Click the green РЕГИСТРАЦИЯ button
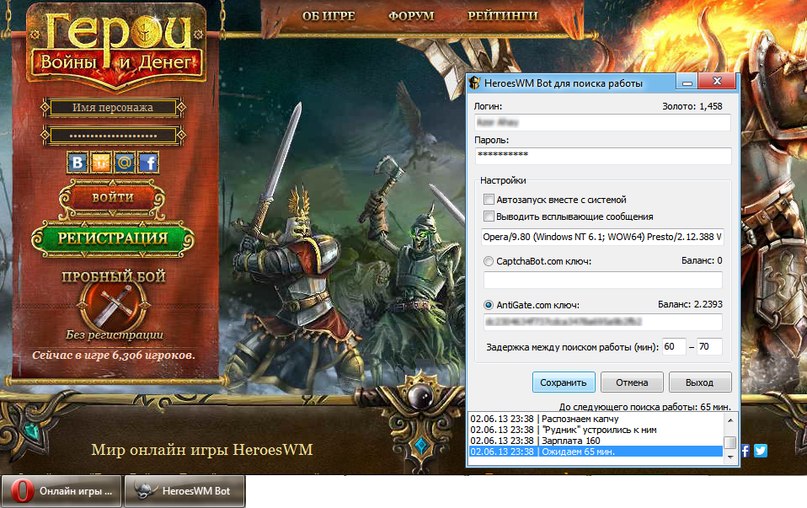This screenshot has height=508, width=807. tap(113, 238)
